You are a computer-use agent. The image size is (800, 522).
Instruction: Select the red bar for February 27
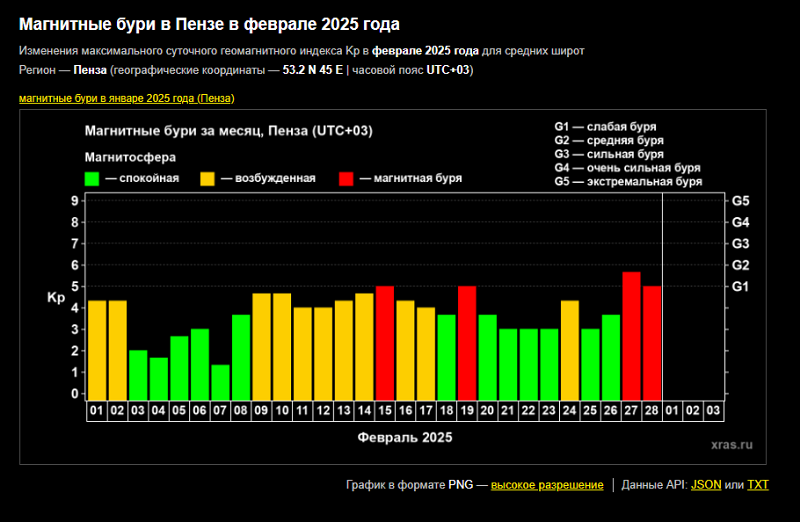[631, 335]
